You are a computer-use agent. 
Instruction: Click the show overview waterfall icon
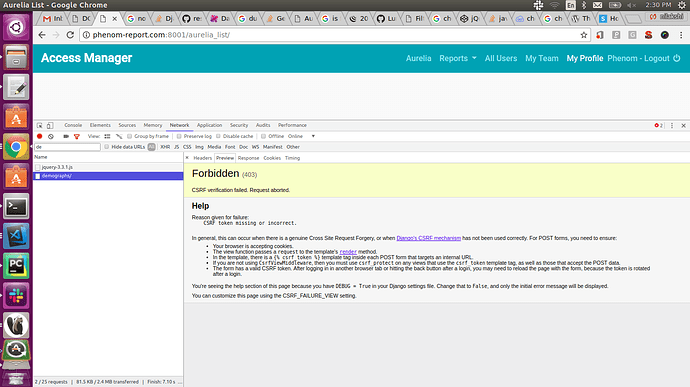coord(119,136)
